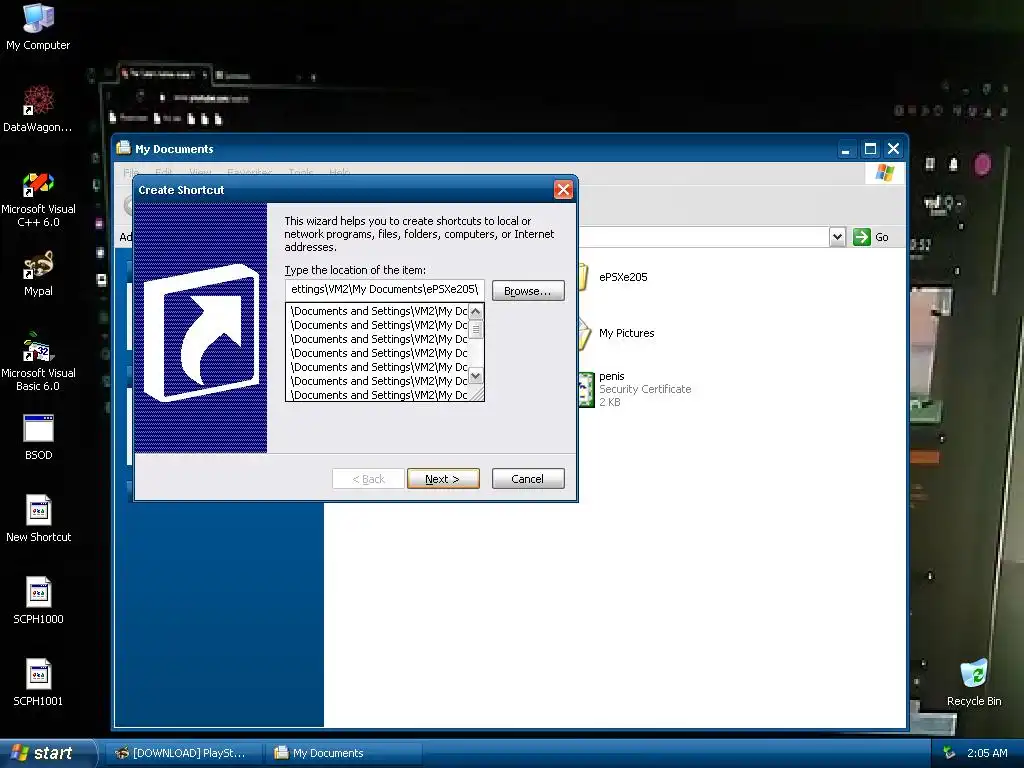This screenshot has width=1024, height=768.
Task: Click the Next > button
Action: pyautogui.click(x=443, y=479)
